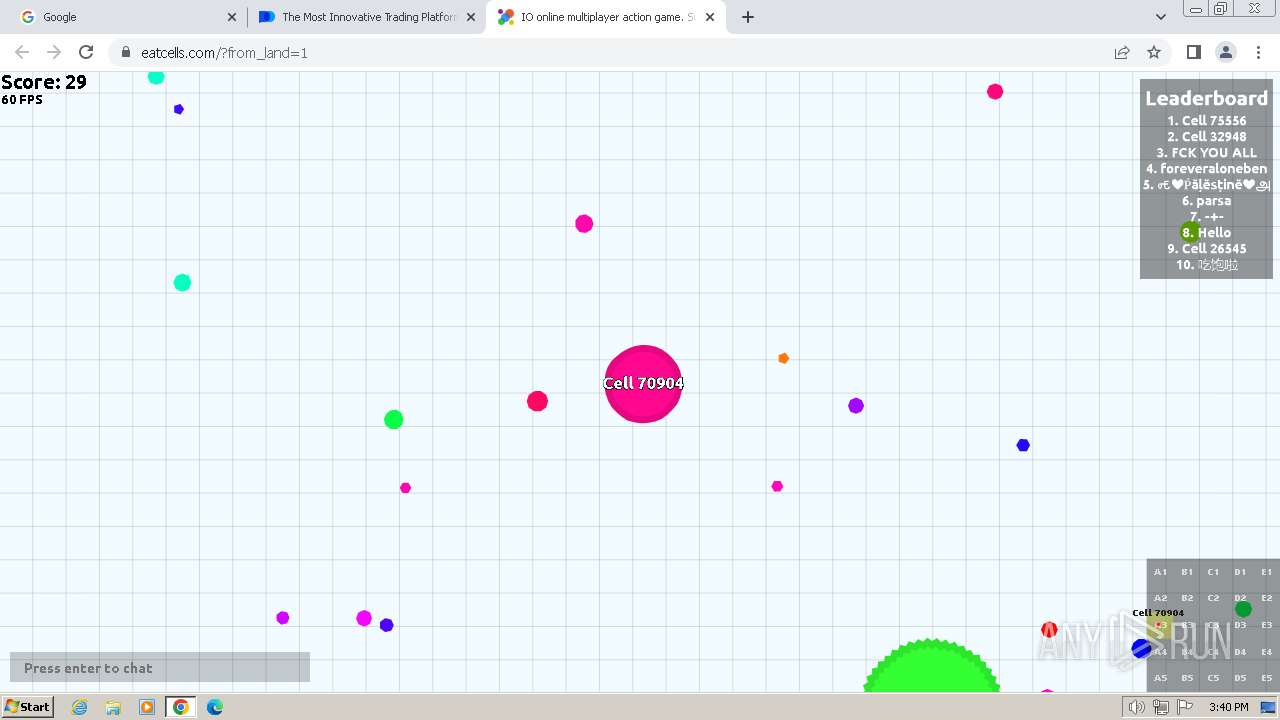Screen dimensions: 1280x720
Task: Click the Leaderboard title
Action: [x=1206, y=98]
